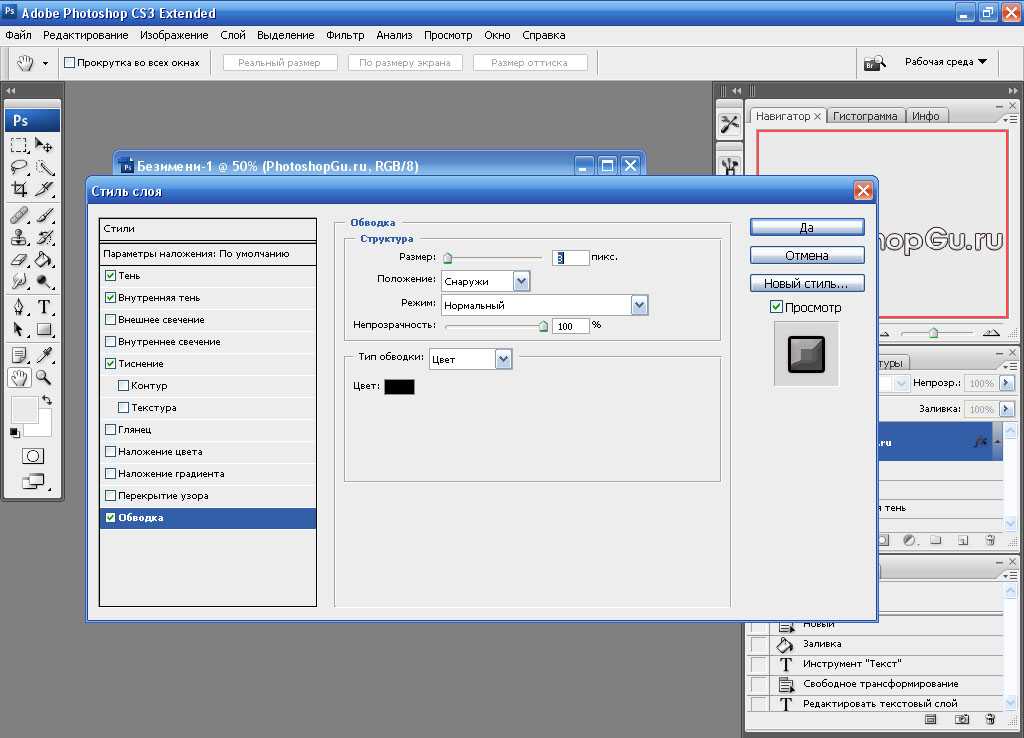Select the Hand tool in toolbox
Viewport: 1024px width, 738px height.
click(x=19, y=377)
